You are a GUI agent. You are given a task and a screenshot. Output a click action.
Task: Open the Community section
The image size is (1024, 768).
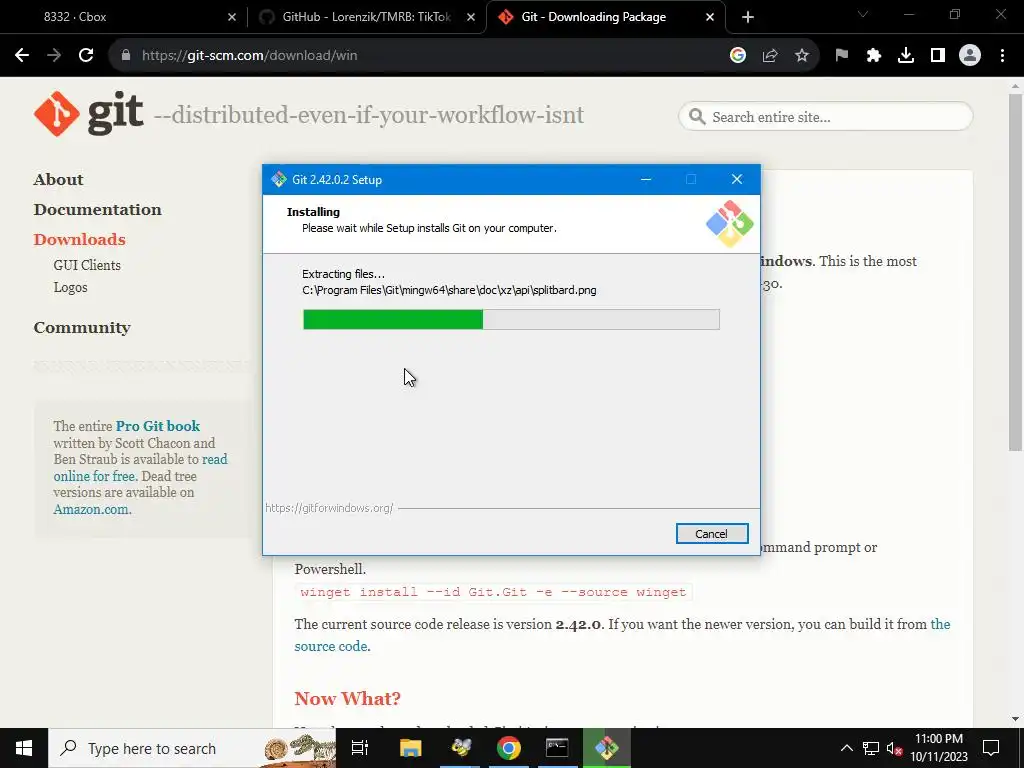click(x=82, y=328)
